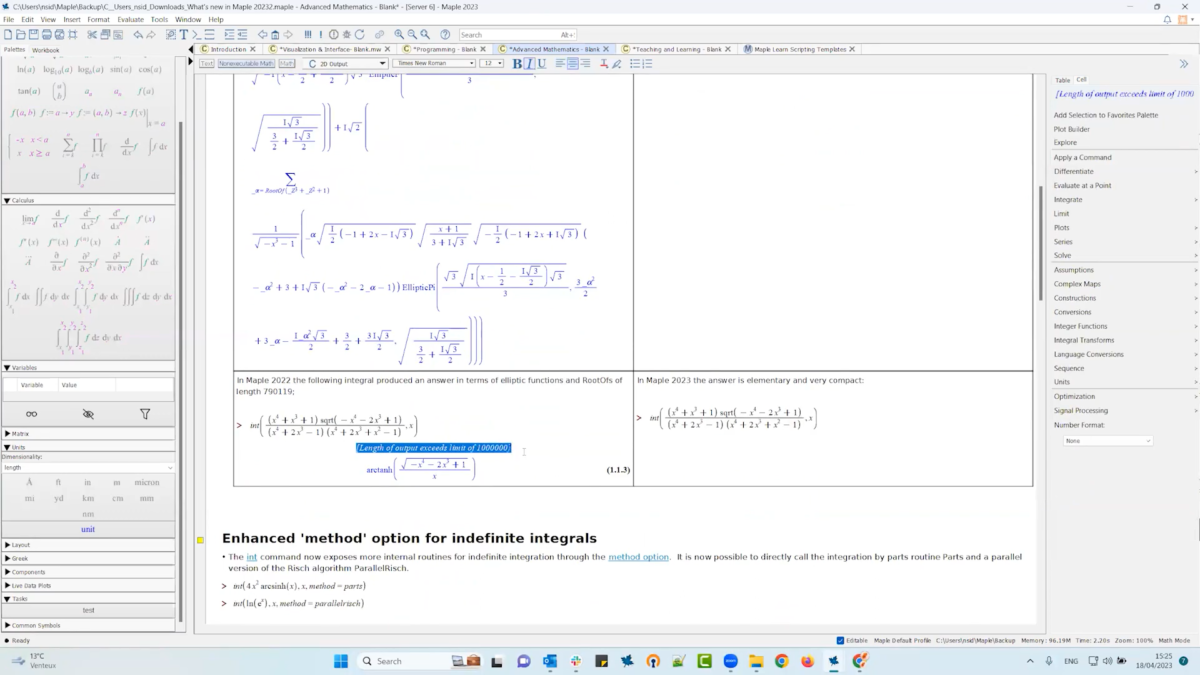The image size is (1200, 675).
Task: Toggle the Editable checkbox in status bar
Action: [x=840, y=640]
